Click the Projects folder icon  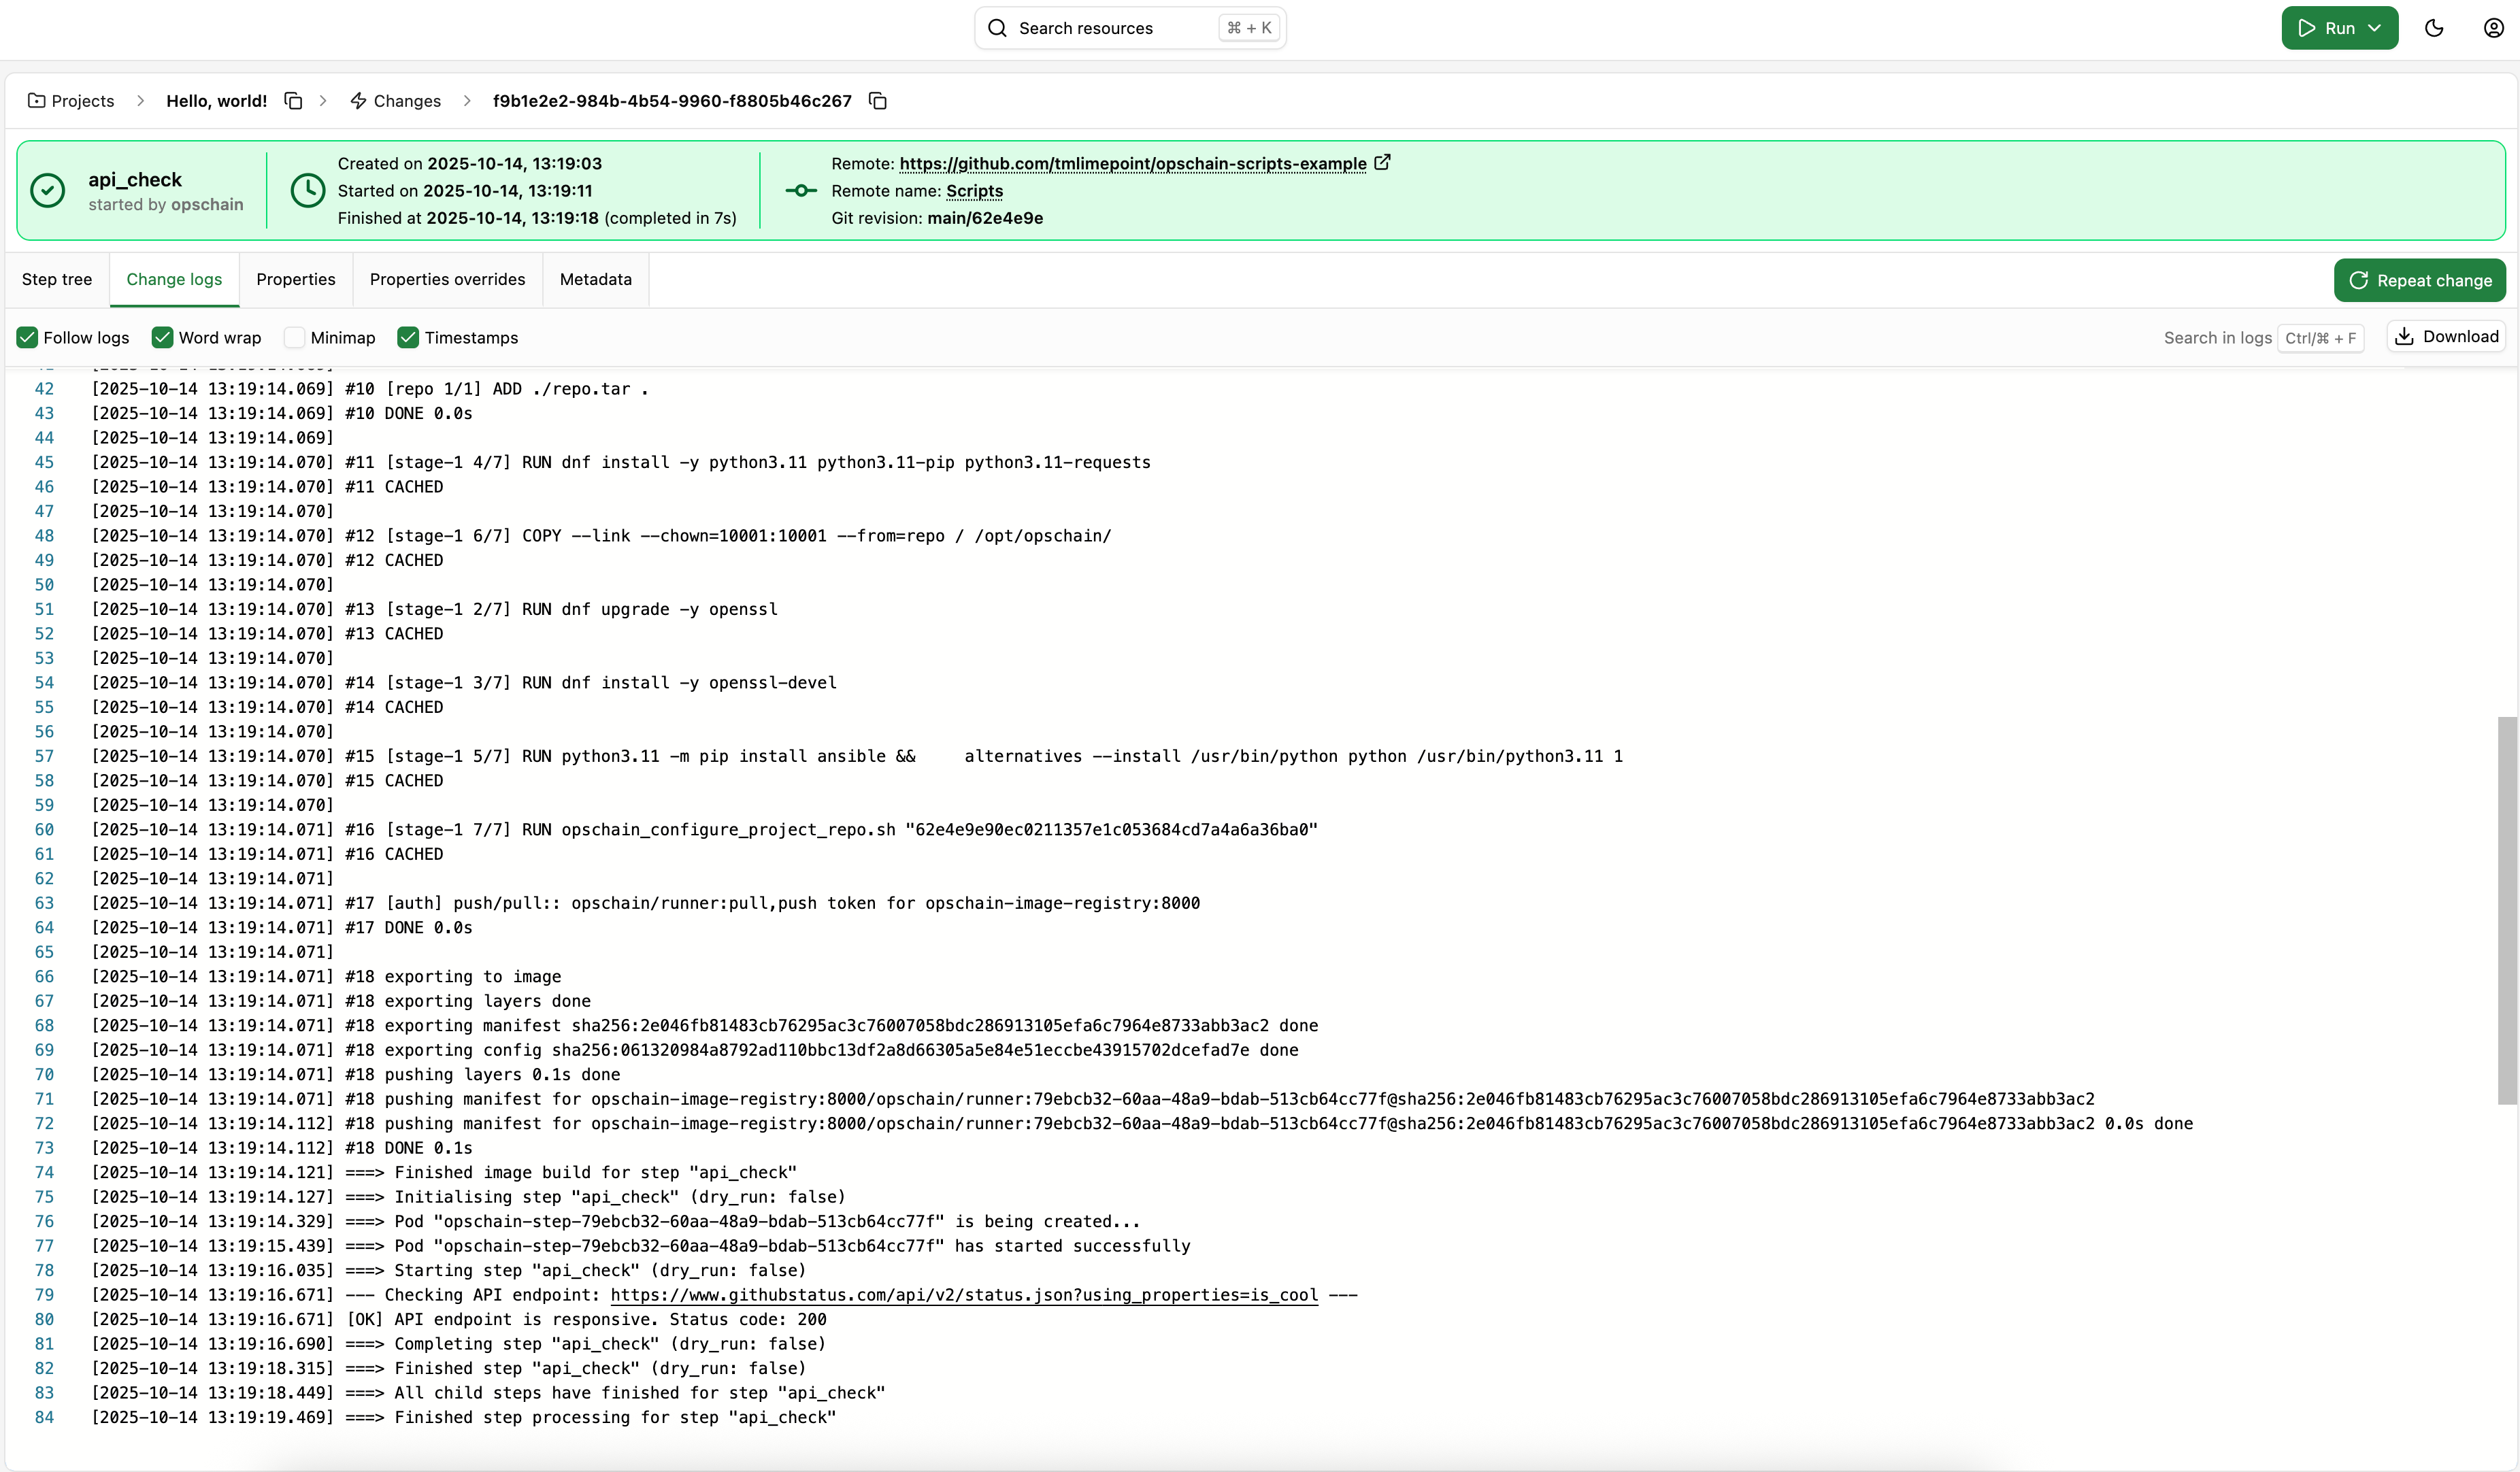[36, 100]
